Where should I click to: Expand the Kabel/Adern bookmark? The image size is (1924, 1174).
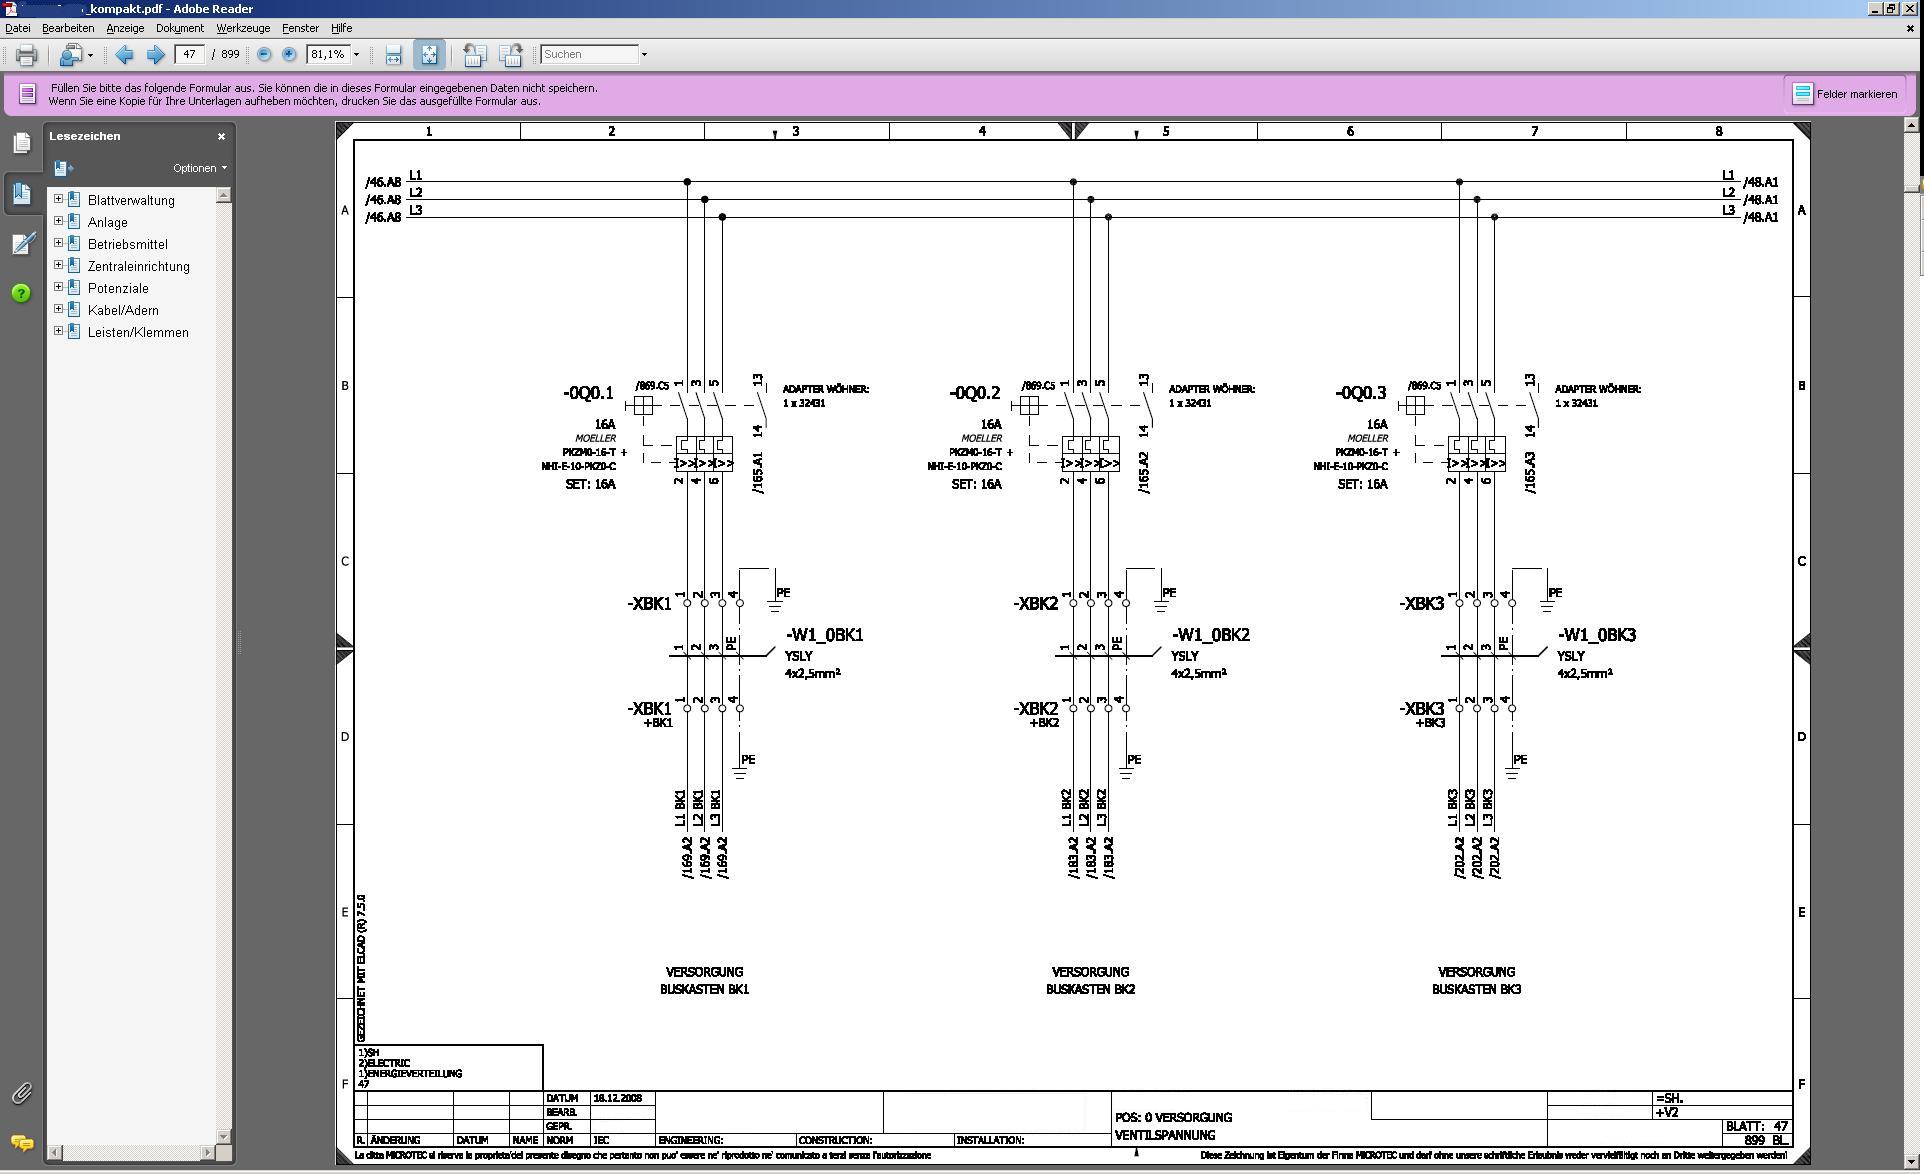(x=58, y=309)
